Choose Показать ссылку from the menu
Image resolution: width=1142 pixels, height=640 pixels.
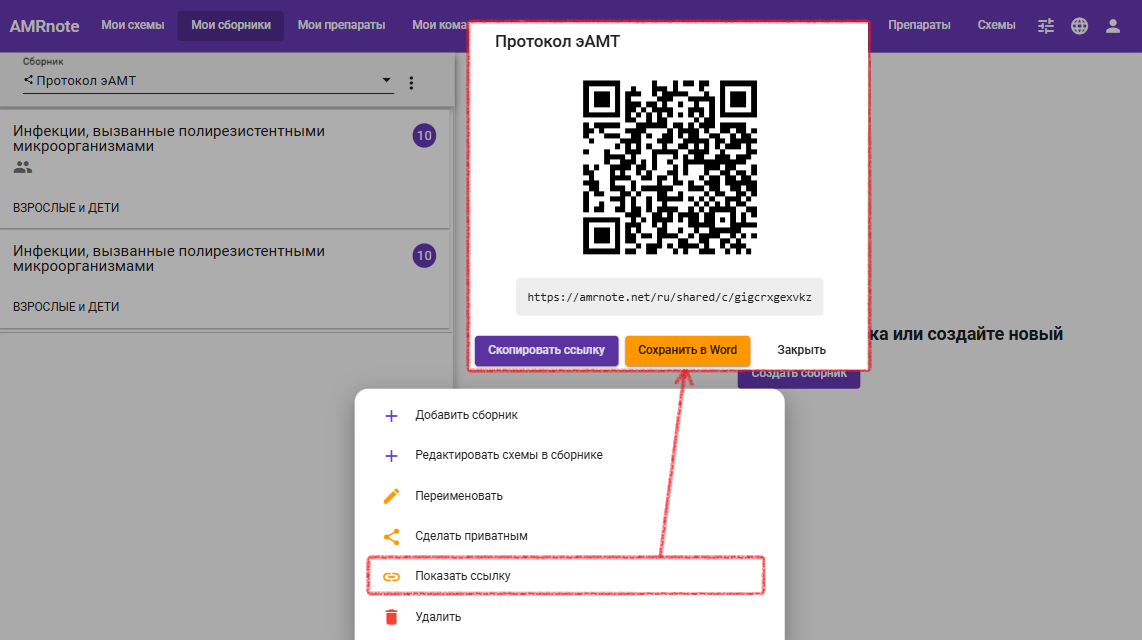coord(566,576)
